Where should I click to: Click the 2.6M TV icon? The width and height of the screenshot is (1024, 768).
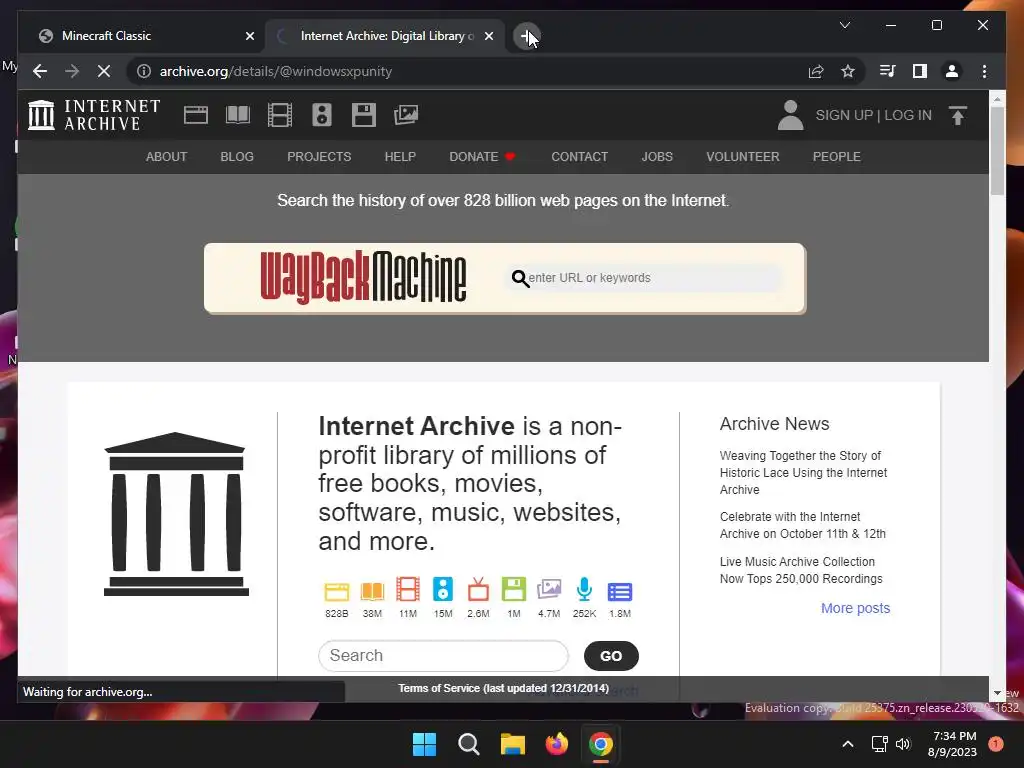[478, 589]
